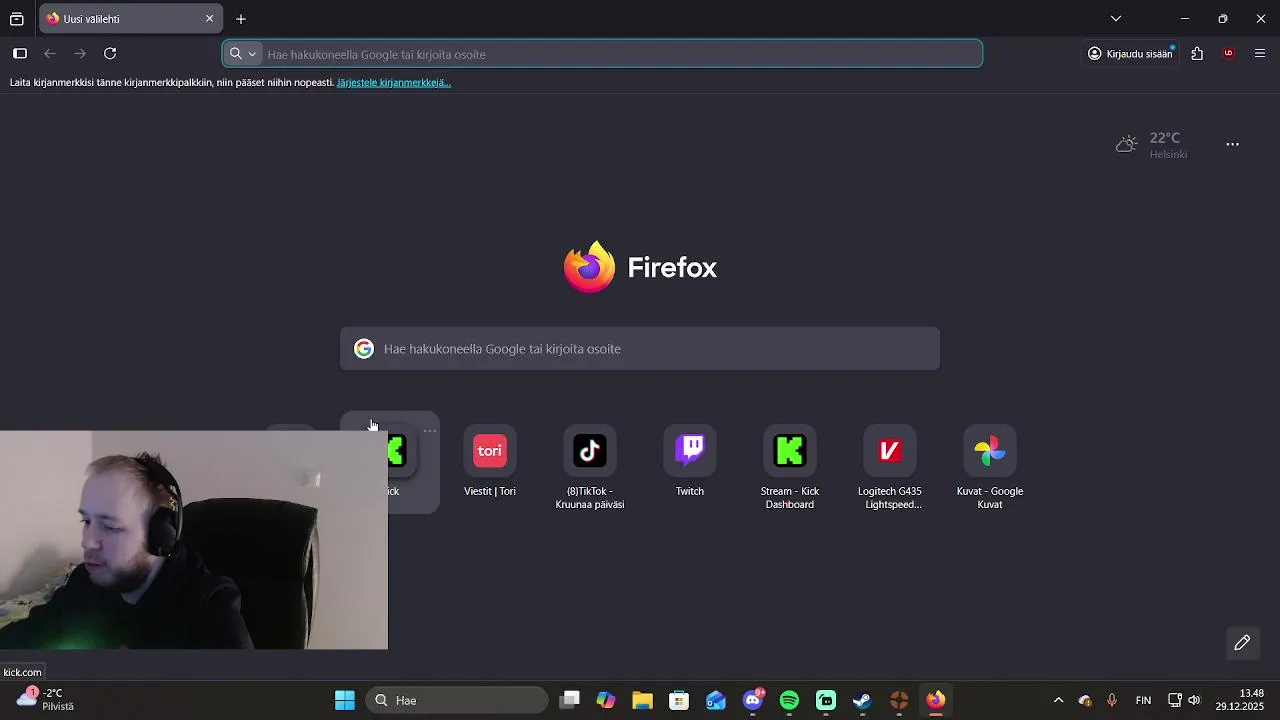1280x720 pixels.
Task: Click the customize page pencil icon
Action: click(x=1243, y=643)
